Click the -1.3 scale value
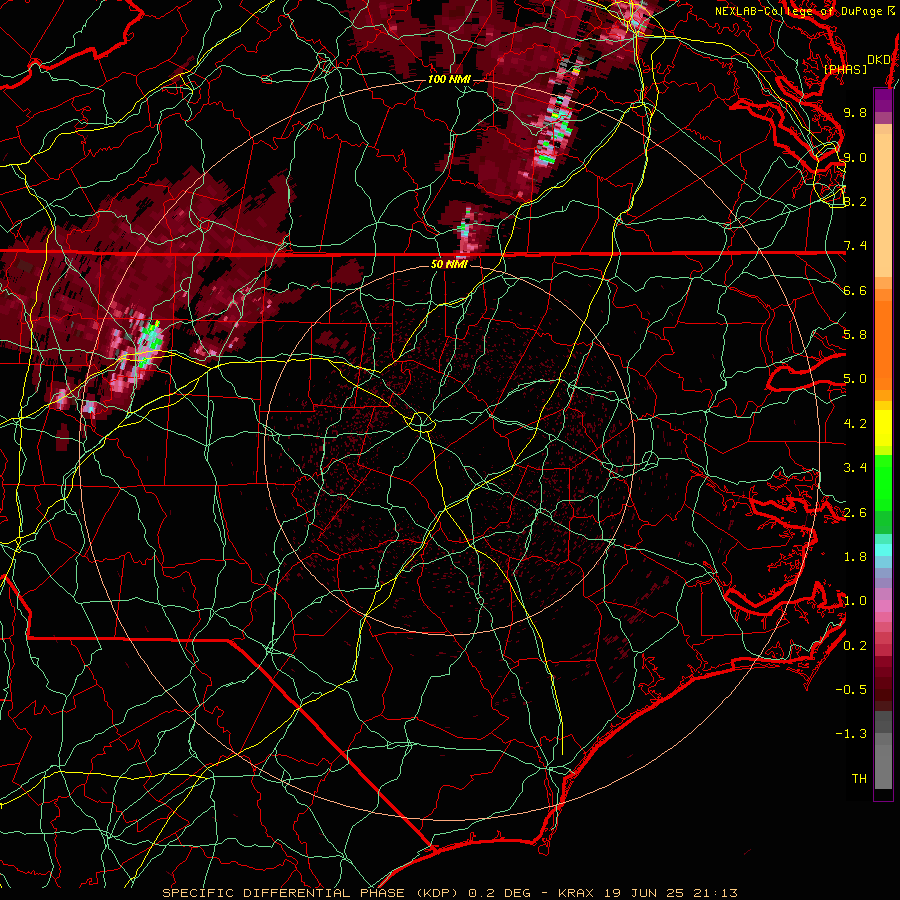 point(851,734)
